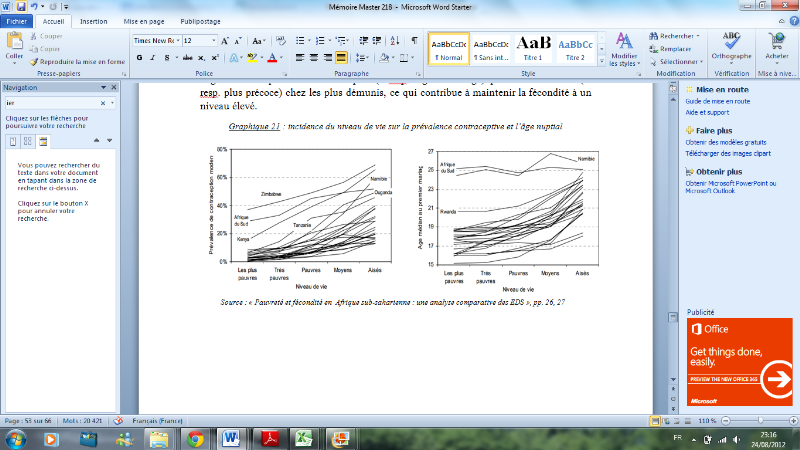800x450 pixels.
Task: Run Orthographe spell check
Action: pos(731,46)
